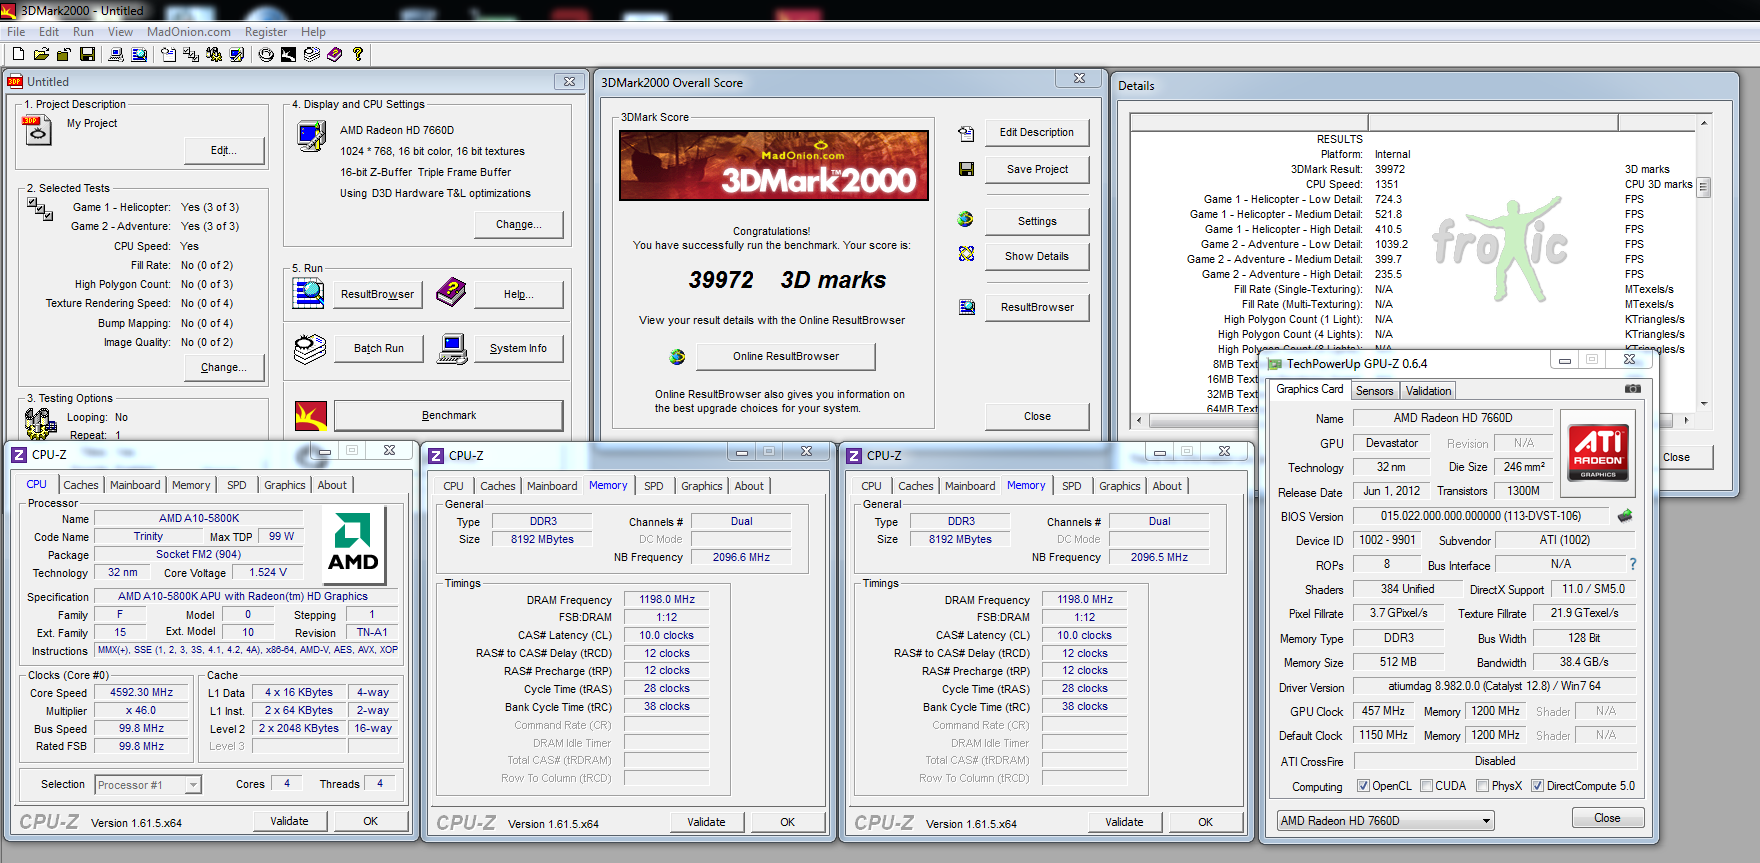Click the Open project folder toolbar icon

click(x=41, y=54)
